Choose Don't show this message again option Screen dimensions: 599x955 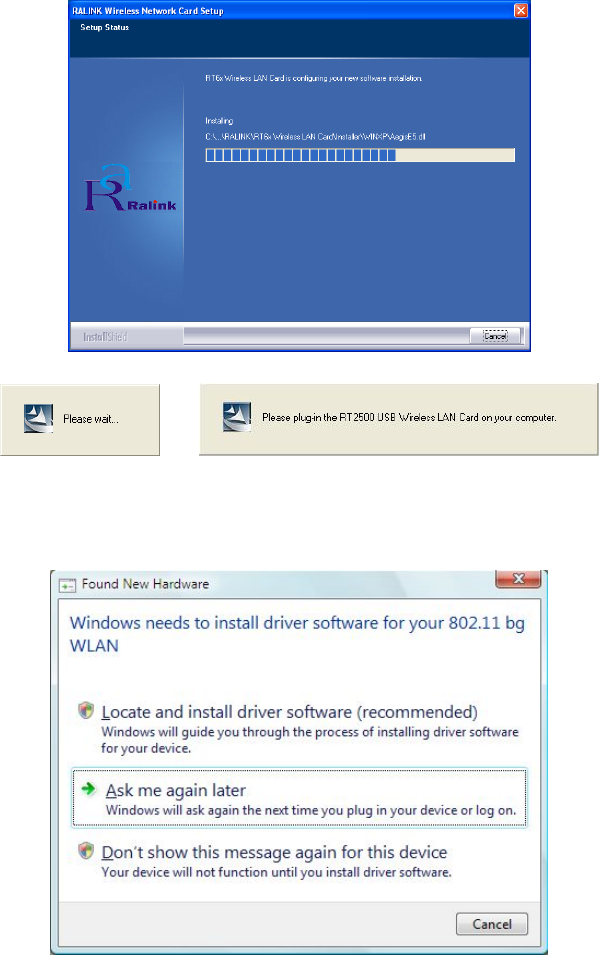[x=299, y=861]
